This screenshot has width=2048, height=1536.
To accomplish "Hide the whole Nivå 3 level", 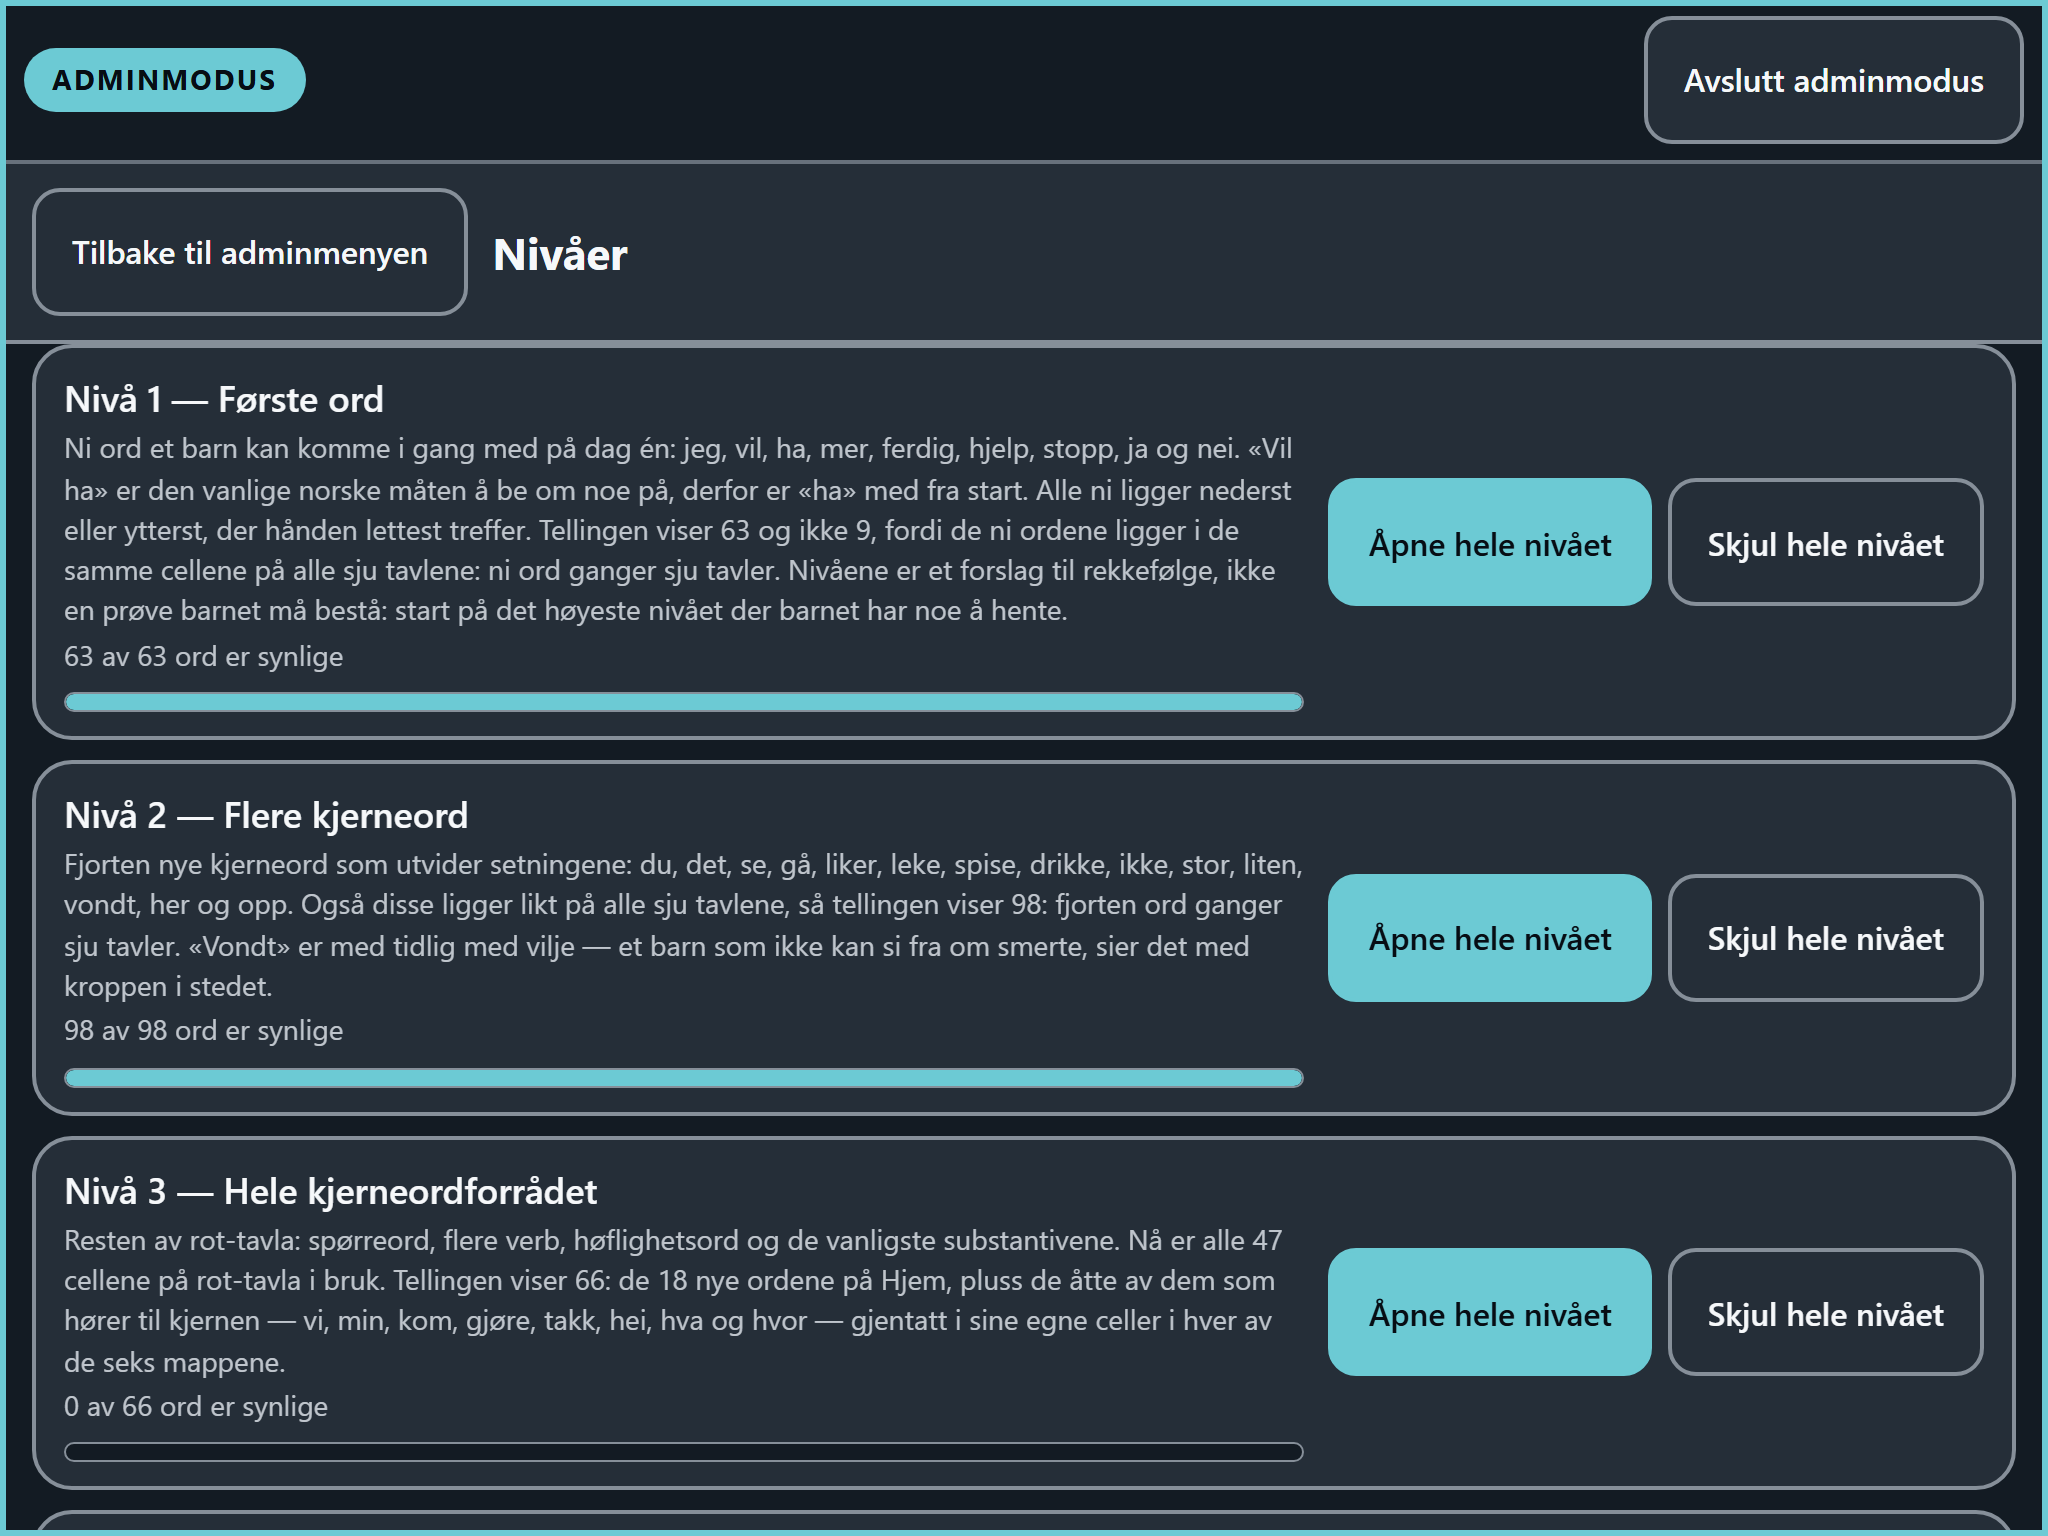I will pos(1825,1312).
